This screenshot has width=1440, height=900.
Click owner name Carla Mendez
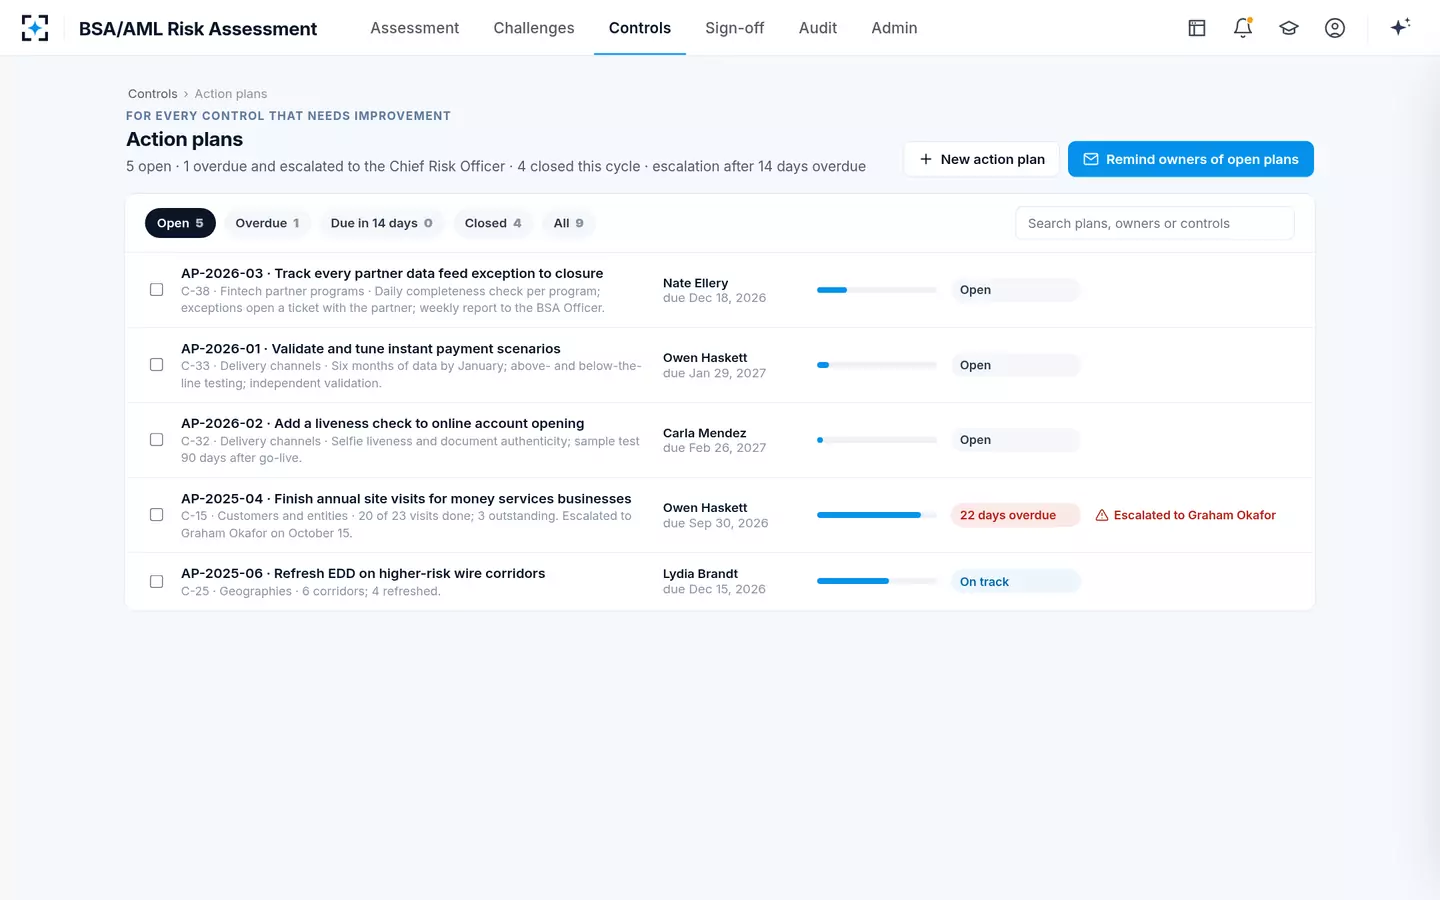pos(704,433)
